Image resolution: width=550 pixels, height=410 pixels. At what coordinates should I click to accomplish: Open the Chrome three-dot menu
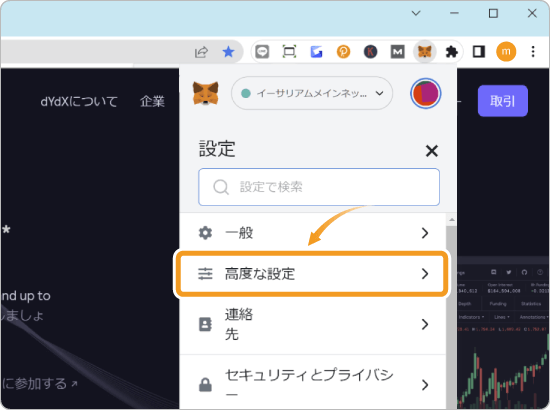(533, 52)
